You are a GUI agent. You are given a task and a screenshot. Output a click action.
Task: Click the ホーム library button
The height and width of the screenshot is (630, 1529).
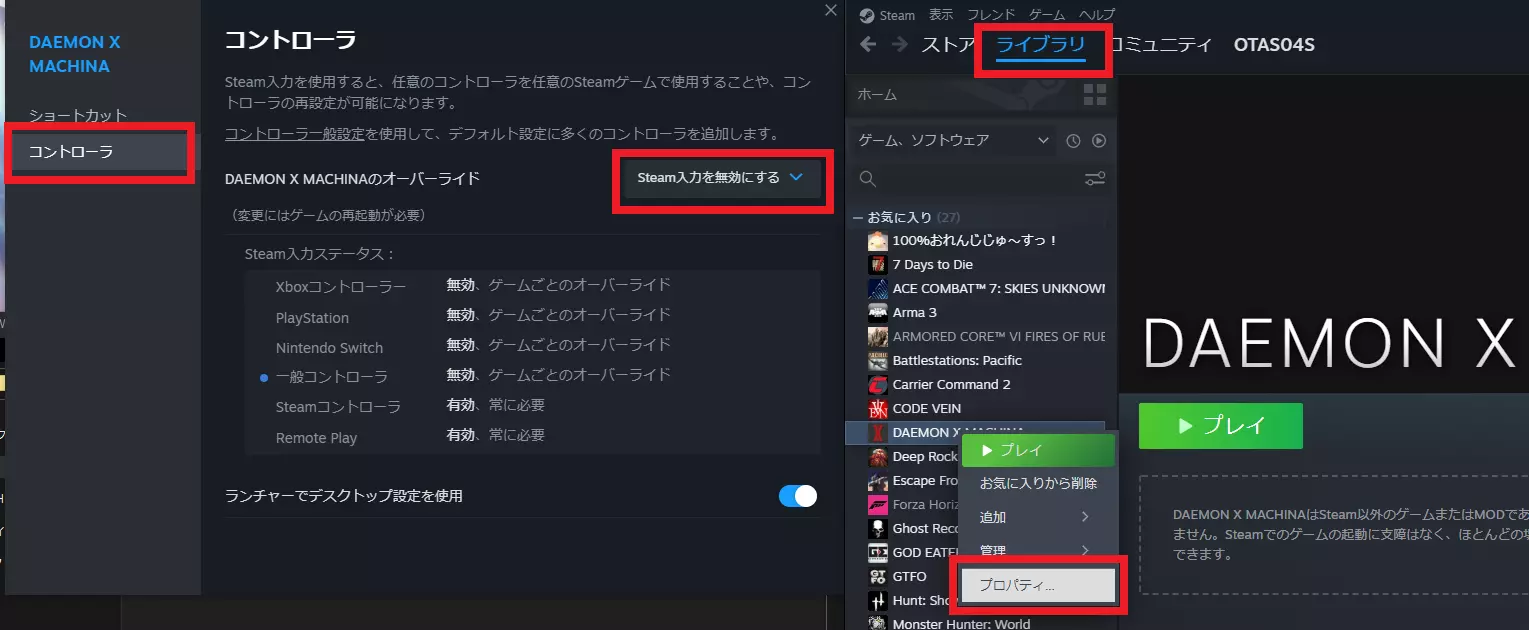963,95
